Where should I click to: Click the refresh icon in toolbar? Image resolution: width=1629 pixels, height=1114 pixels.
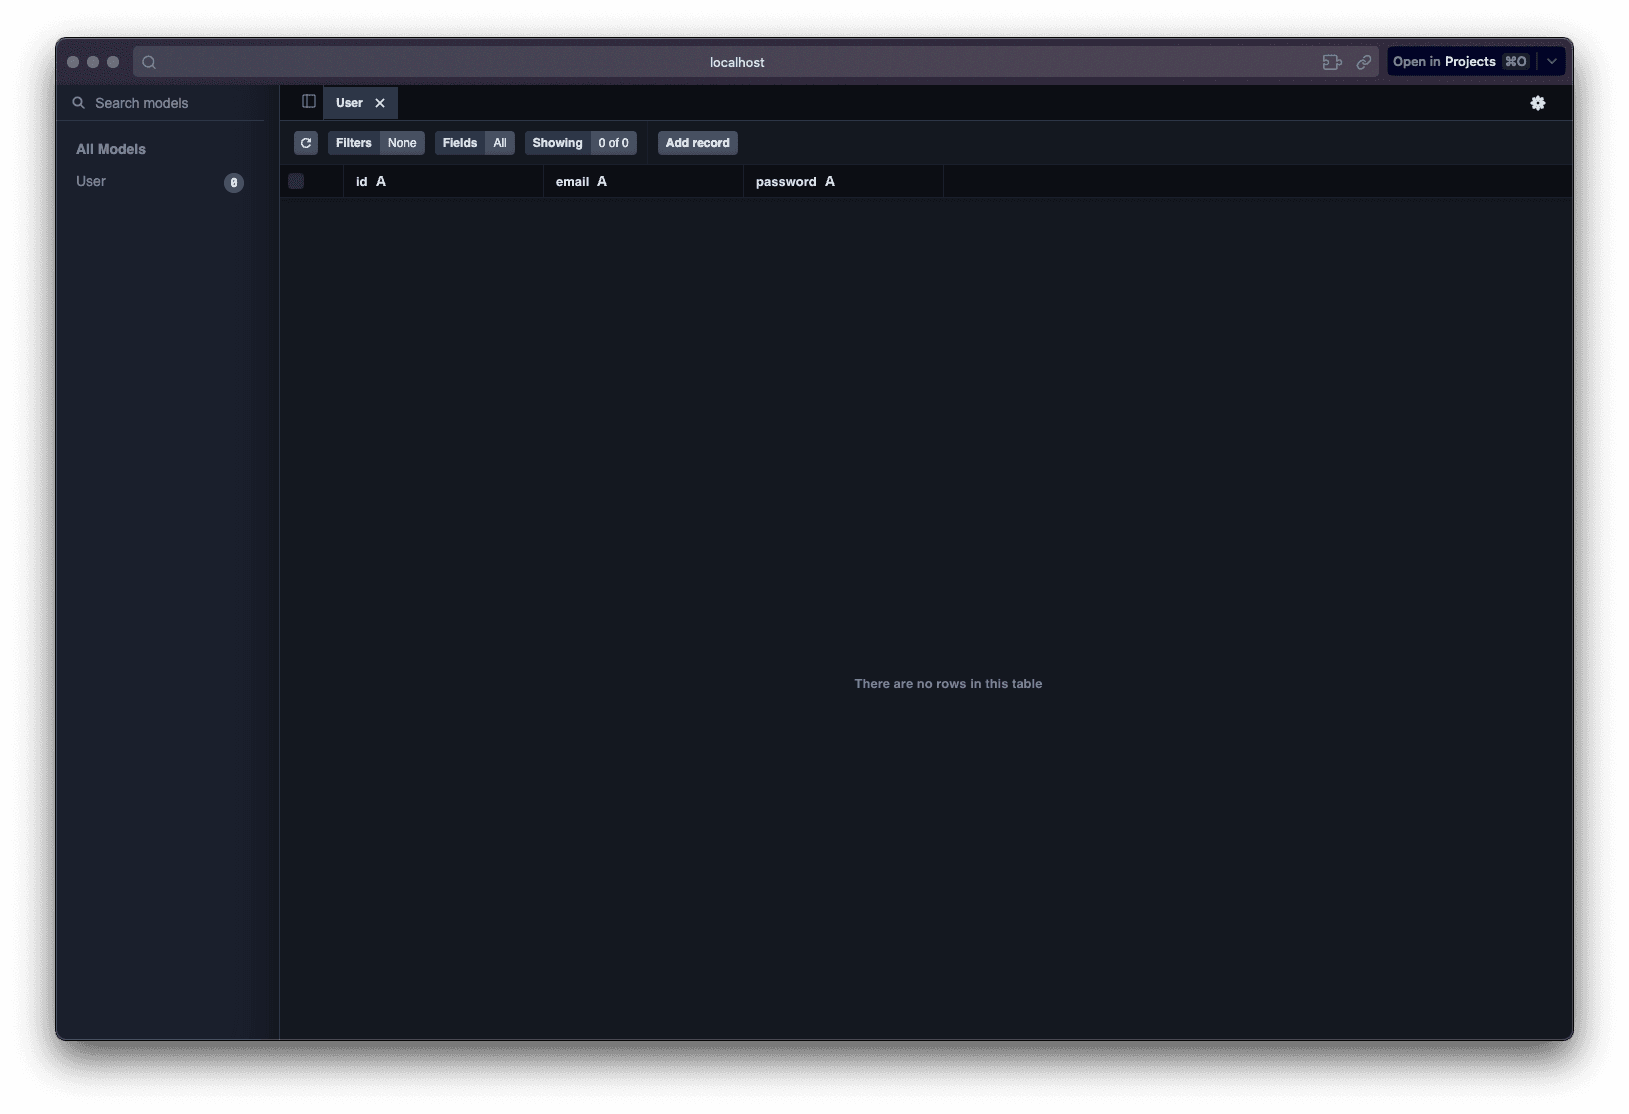click(x=306, y=143)
